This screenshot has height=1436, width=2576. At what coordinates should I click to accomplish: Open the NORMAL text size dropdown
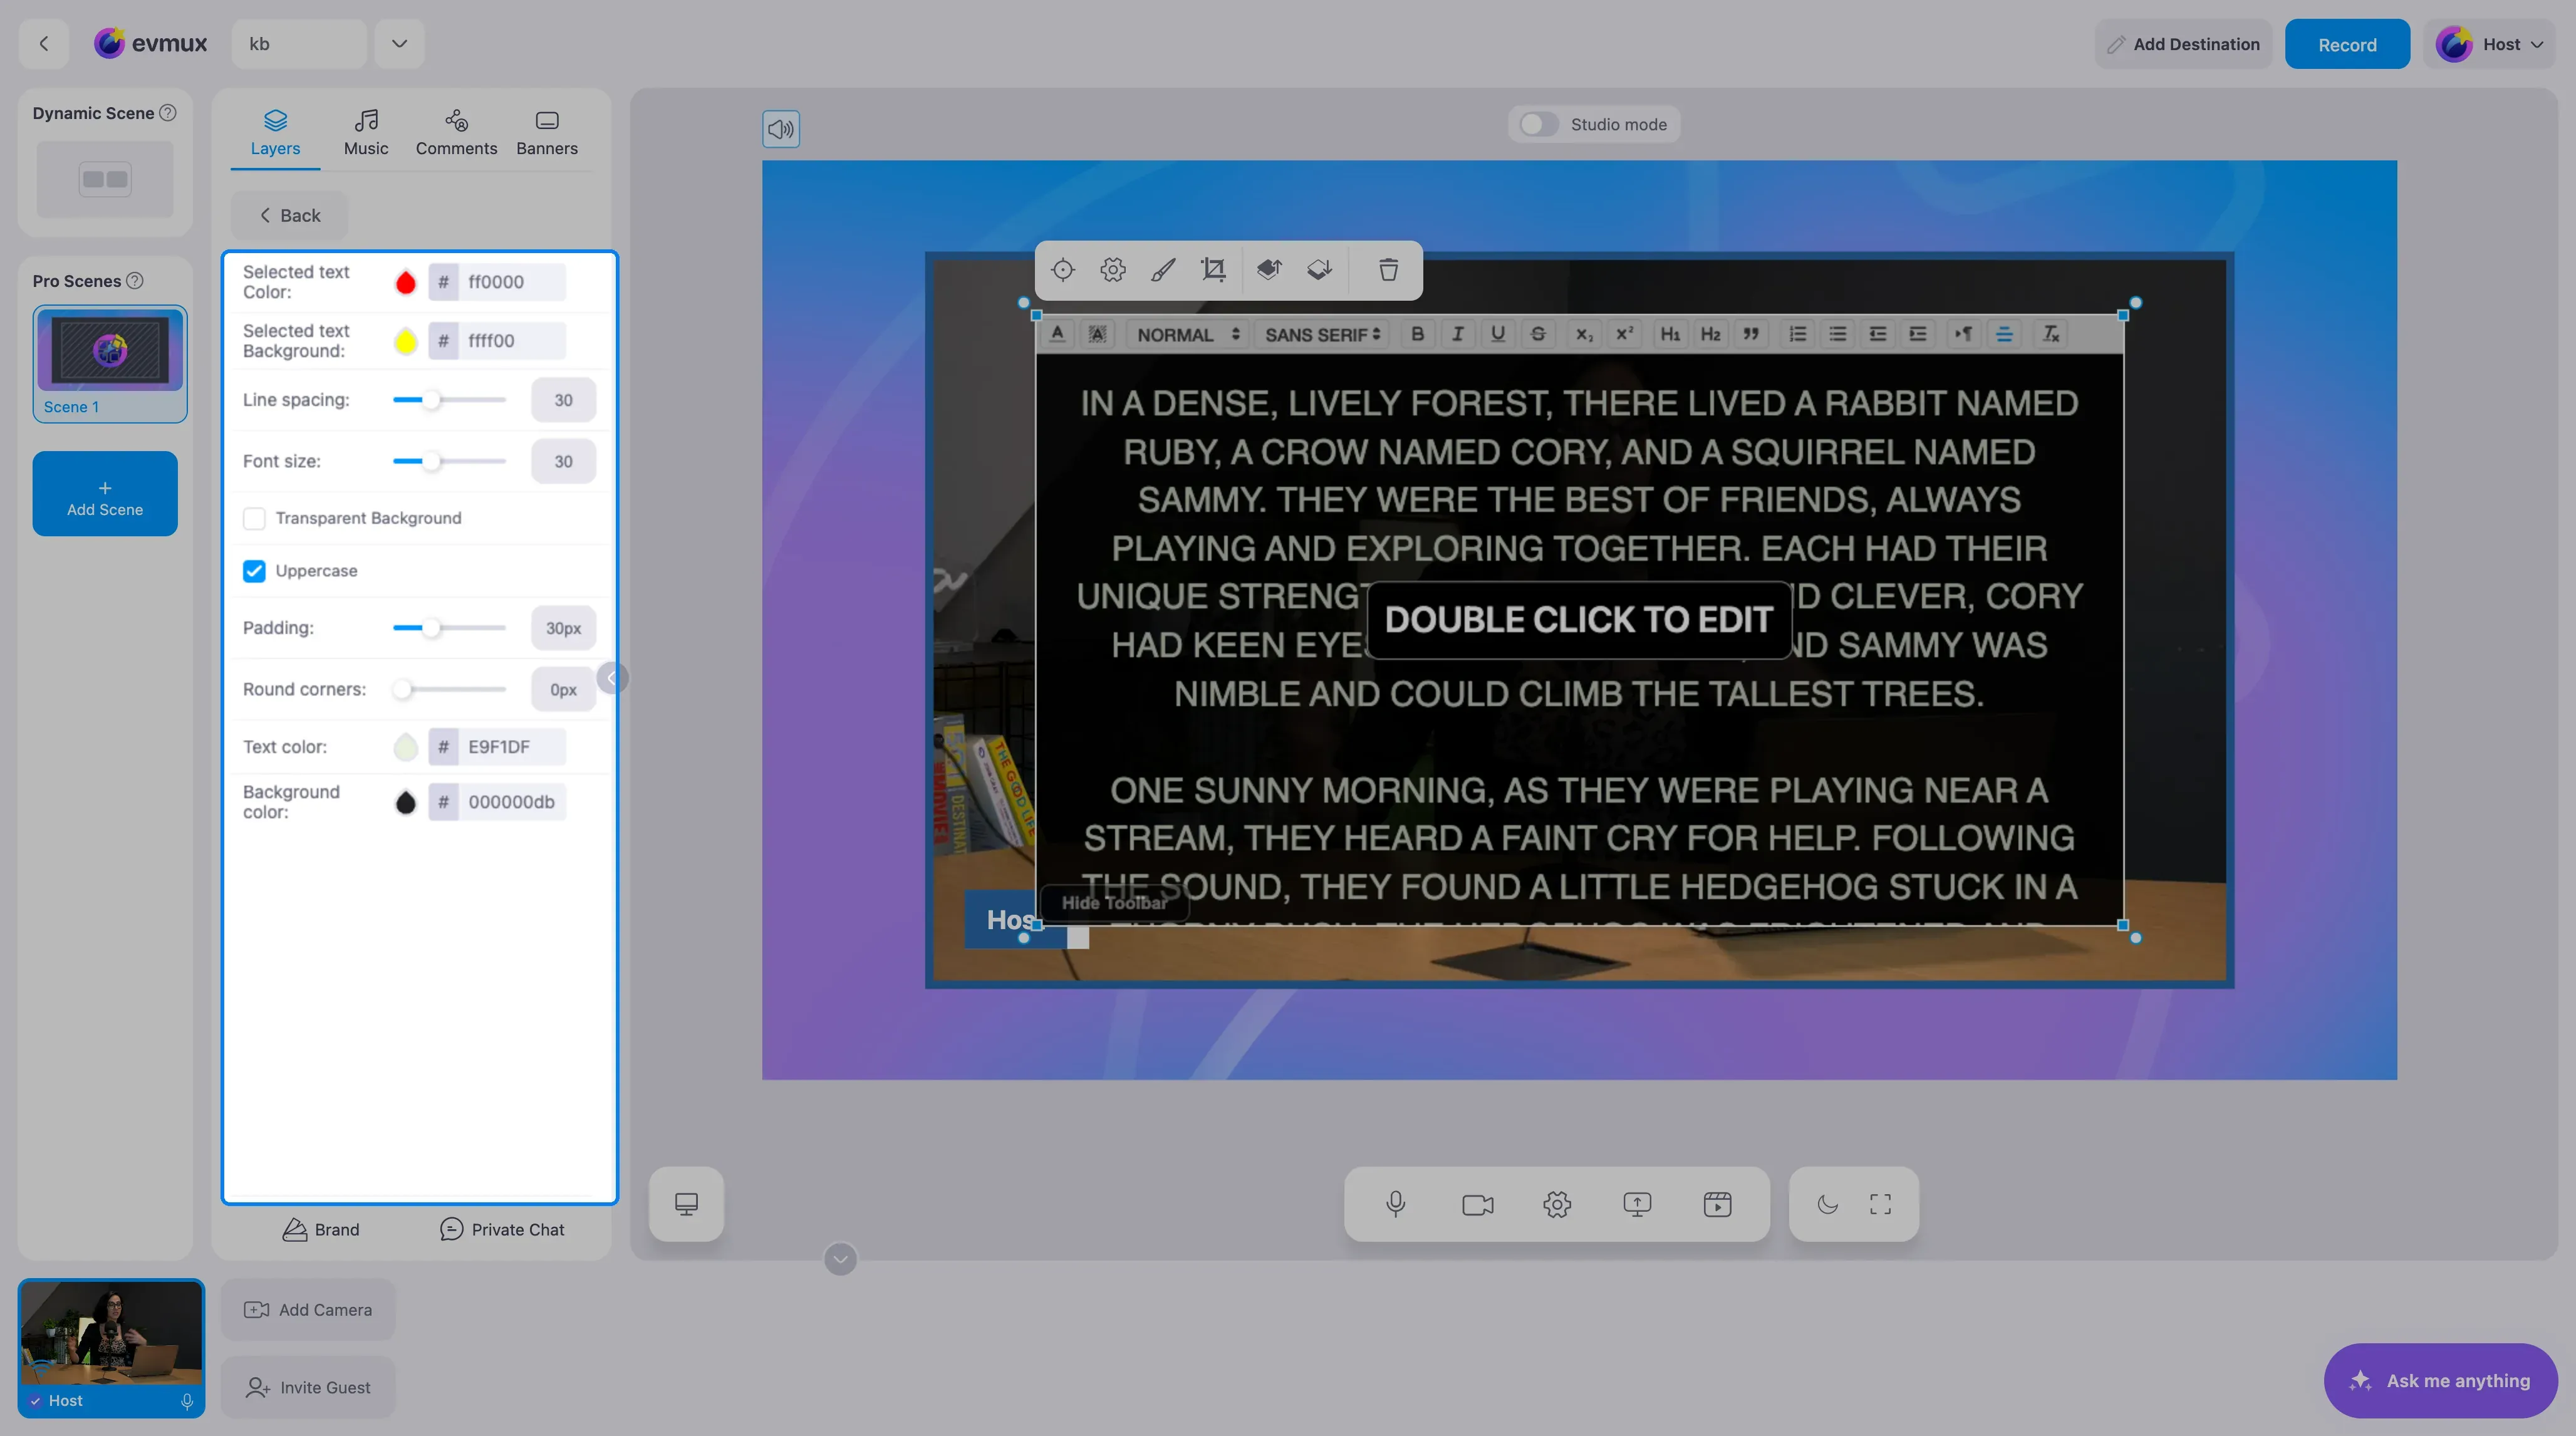(1187, 334)
